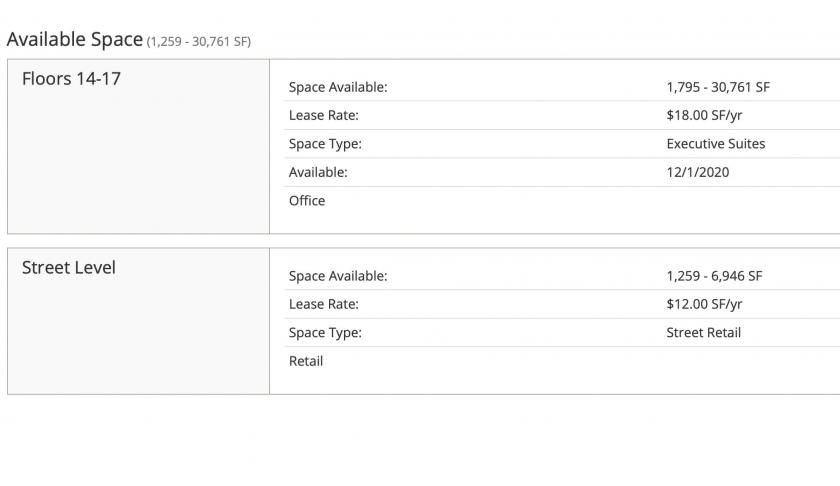The image size is (840, 486).
Task: Click the Available Space section title
Action: tap(75, 39)
